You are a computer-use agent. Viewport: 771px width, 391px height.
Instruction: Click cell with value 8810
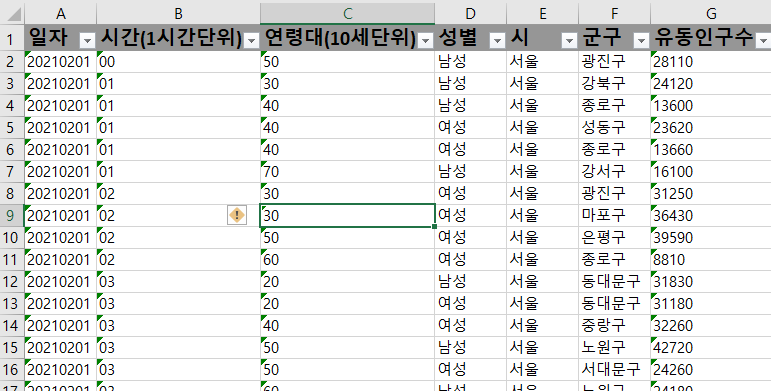click(711, 259)
